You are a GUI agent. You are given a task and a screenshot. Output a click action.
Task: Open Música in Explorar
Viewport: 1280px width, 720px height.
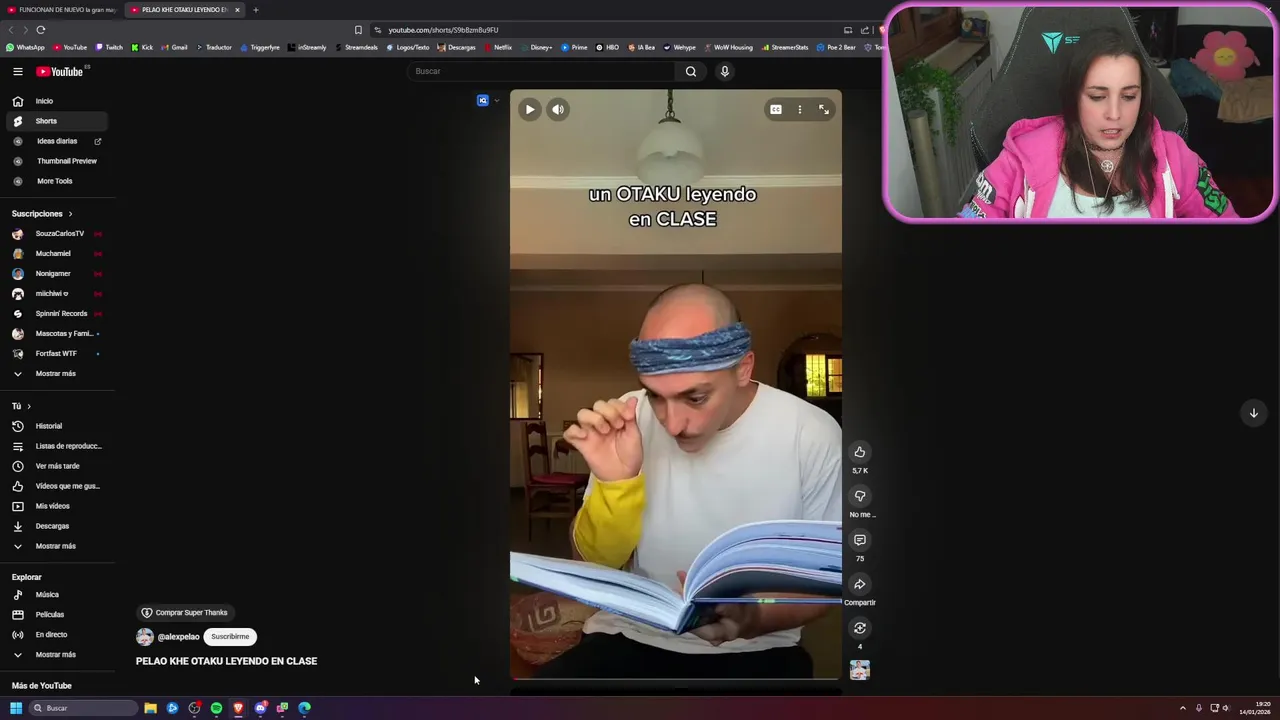[x=56, y=595]
